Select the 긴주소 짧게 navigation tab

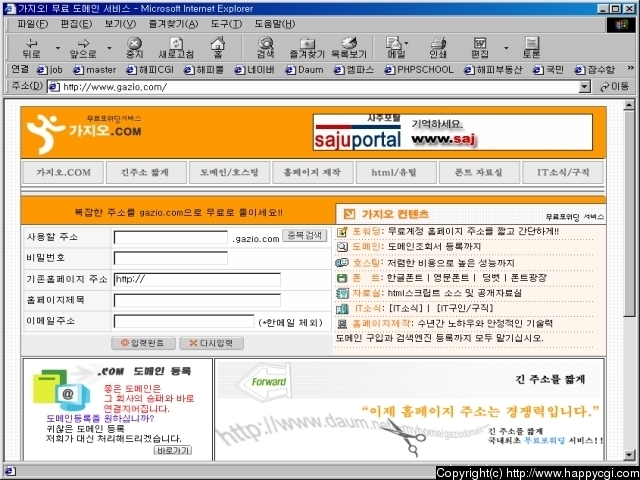[x=146, y=172]
